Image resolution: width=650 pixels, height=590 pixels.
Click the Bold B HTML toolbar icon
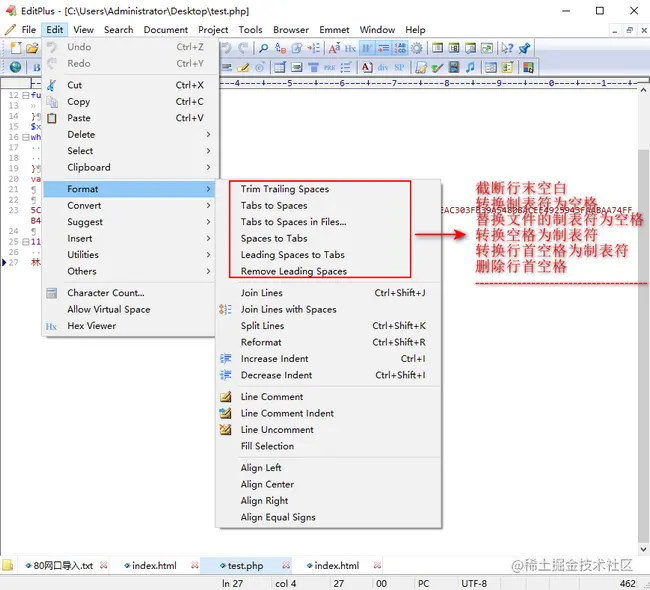click(x=36, y=67)
